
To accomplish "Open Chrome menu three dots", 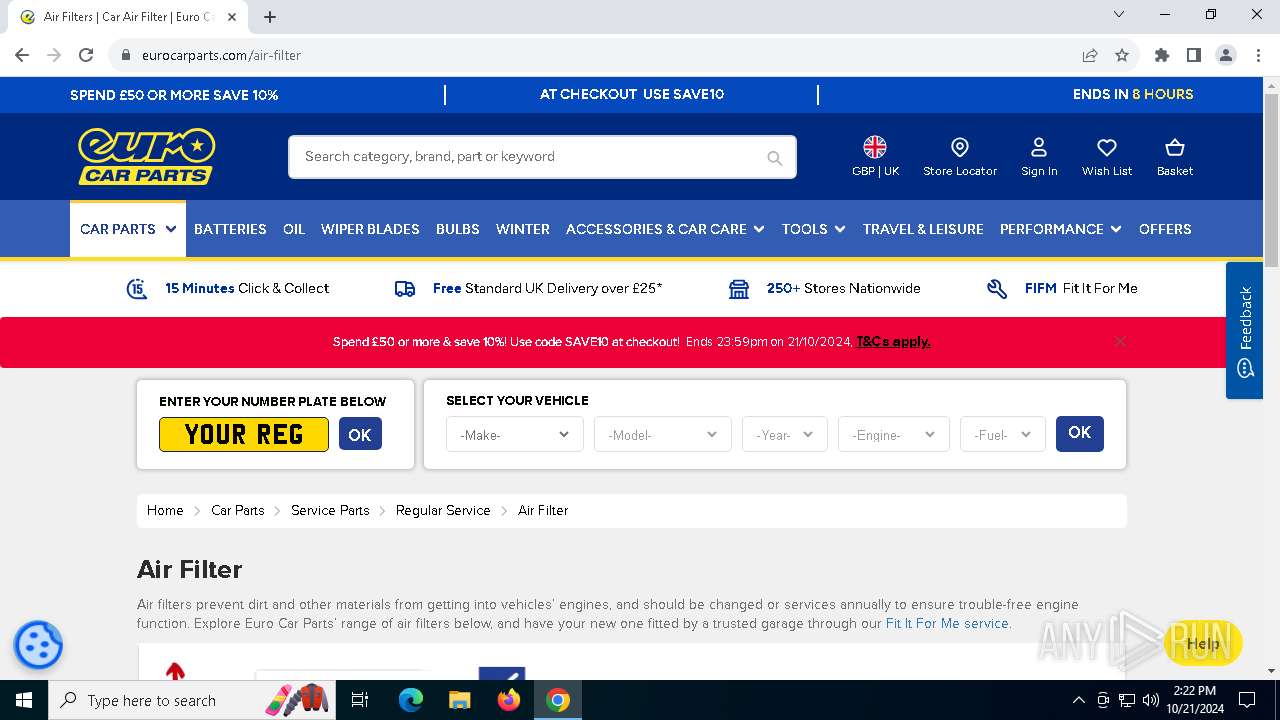I will 1258,55.
